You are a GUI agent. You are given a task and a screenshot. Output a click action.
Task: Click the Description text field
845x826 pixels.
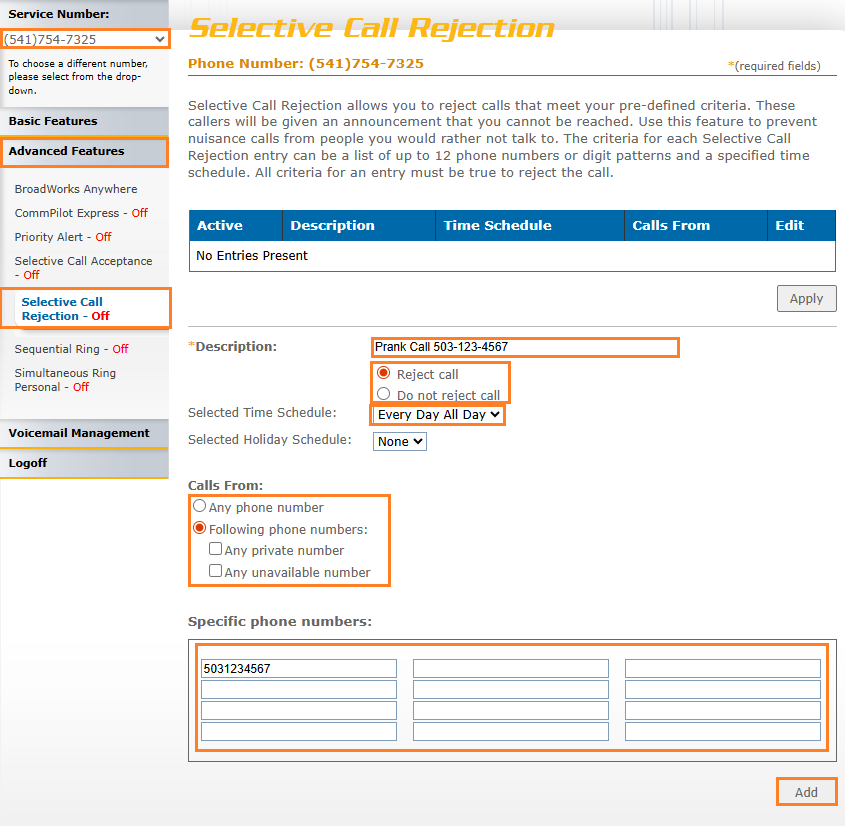pyautogui.click(x=525, y=347)
